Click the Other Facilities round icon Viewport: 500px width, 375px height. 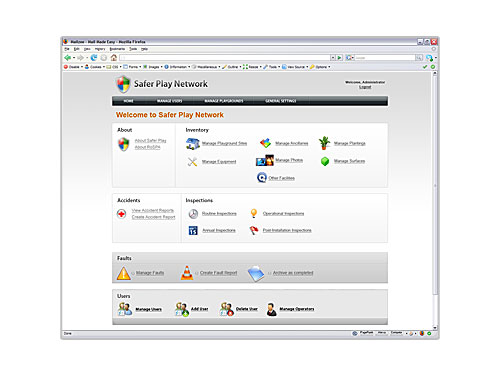[262, 177]
